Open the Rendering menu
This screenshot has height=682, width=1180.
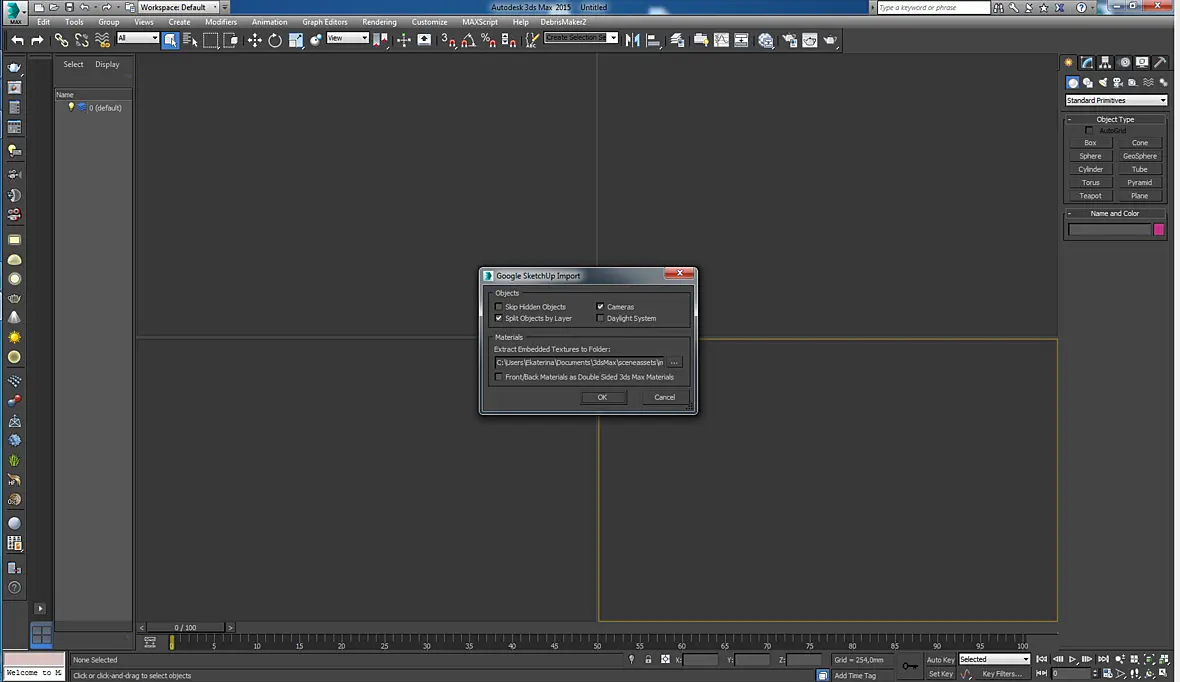click(x=379, y=22)
